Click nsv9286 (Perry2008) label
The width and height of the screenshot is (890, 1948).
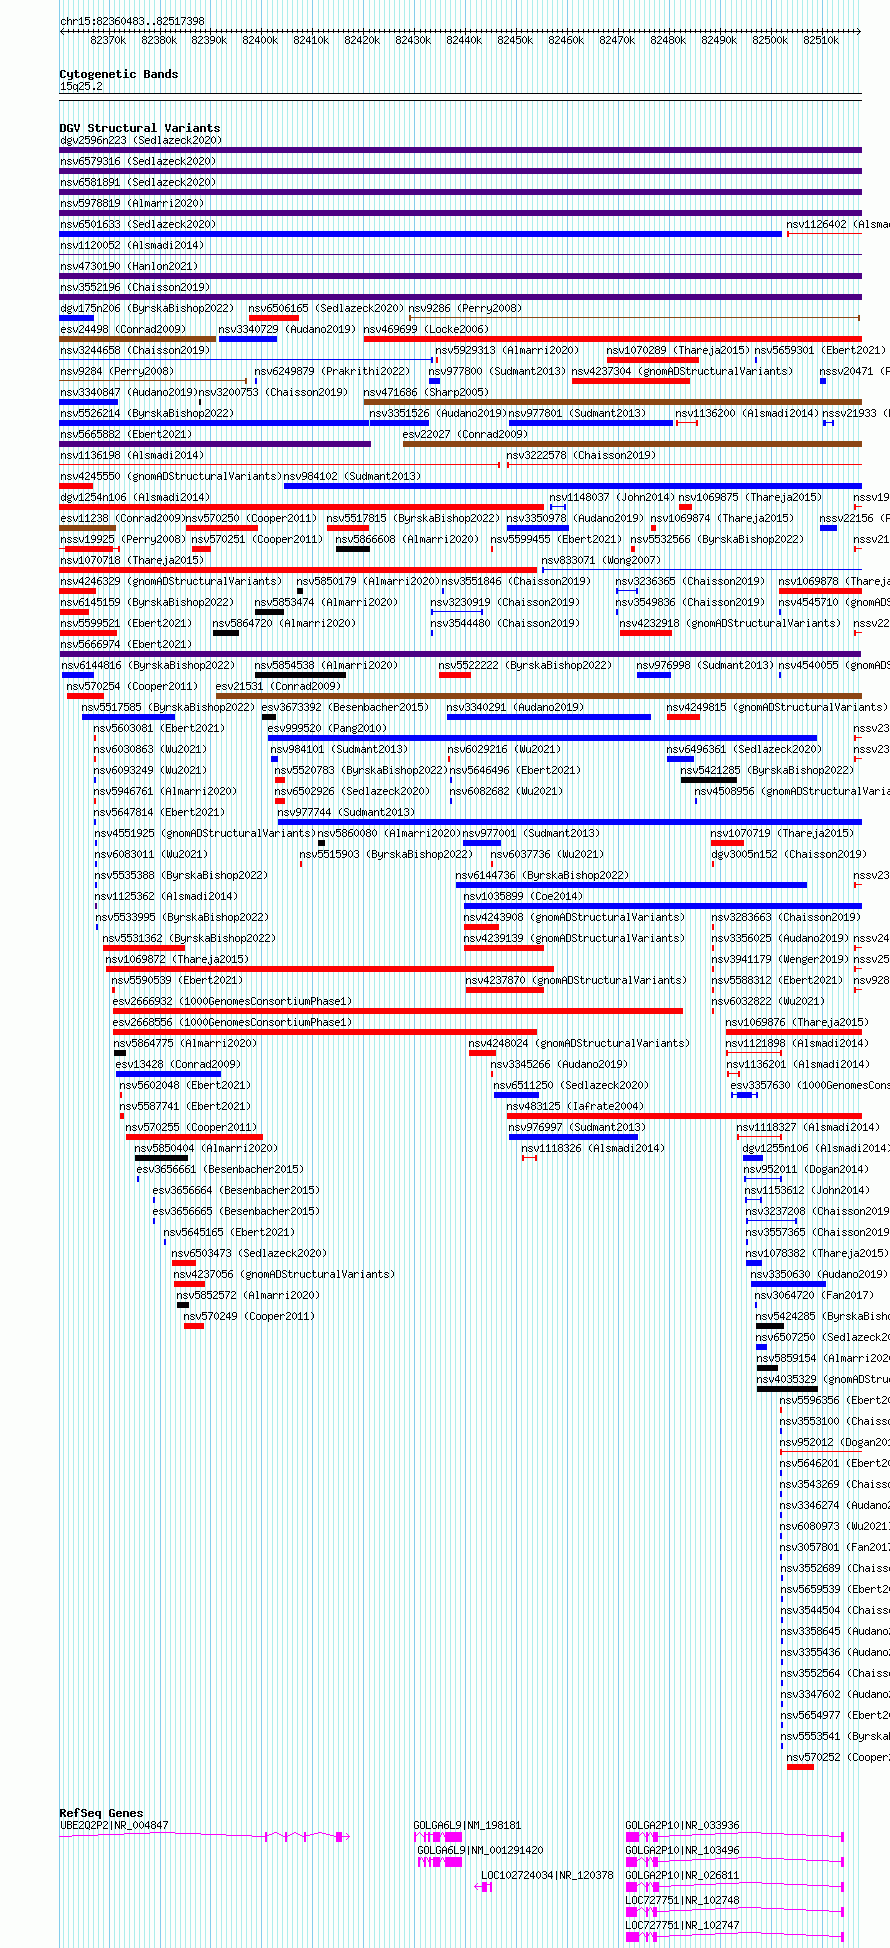click(x=465, y=308)
